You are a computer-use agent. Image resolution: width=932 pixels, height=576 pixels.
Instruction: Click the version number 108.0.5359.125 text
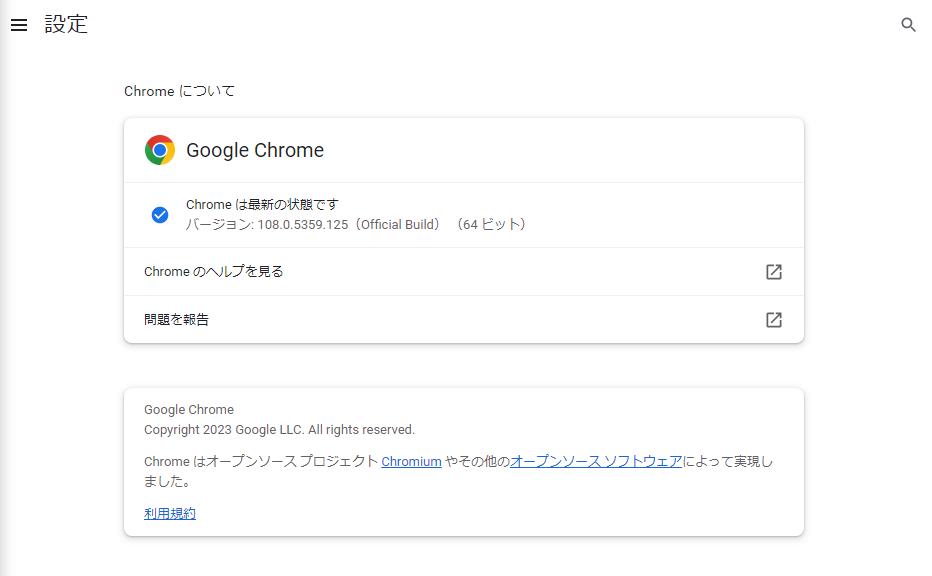click(x=302, y=225)
